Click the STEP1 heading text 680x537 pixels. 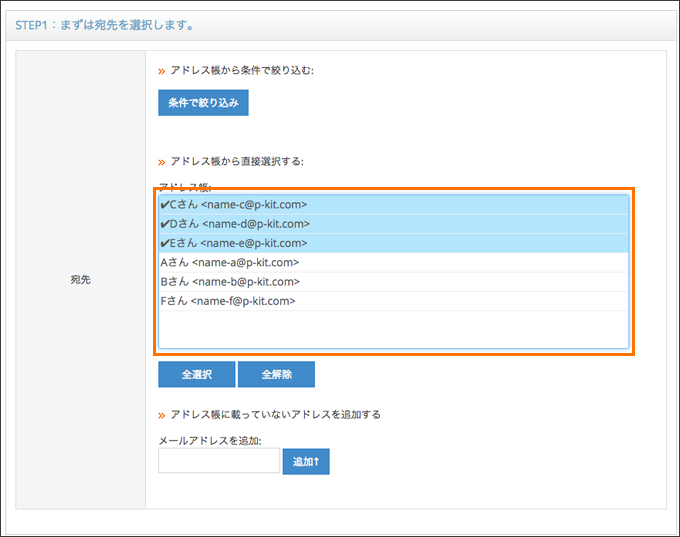(105, 25)
